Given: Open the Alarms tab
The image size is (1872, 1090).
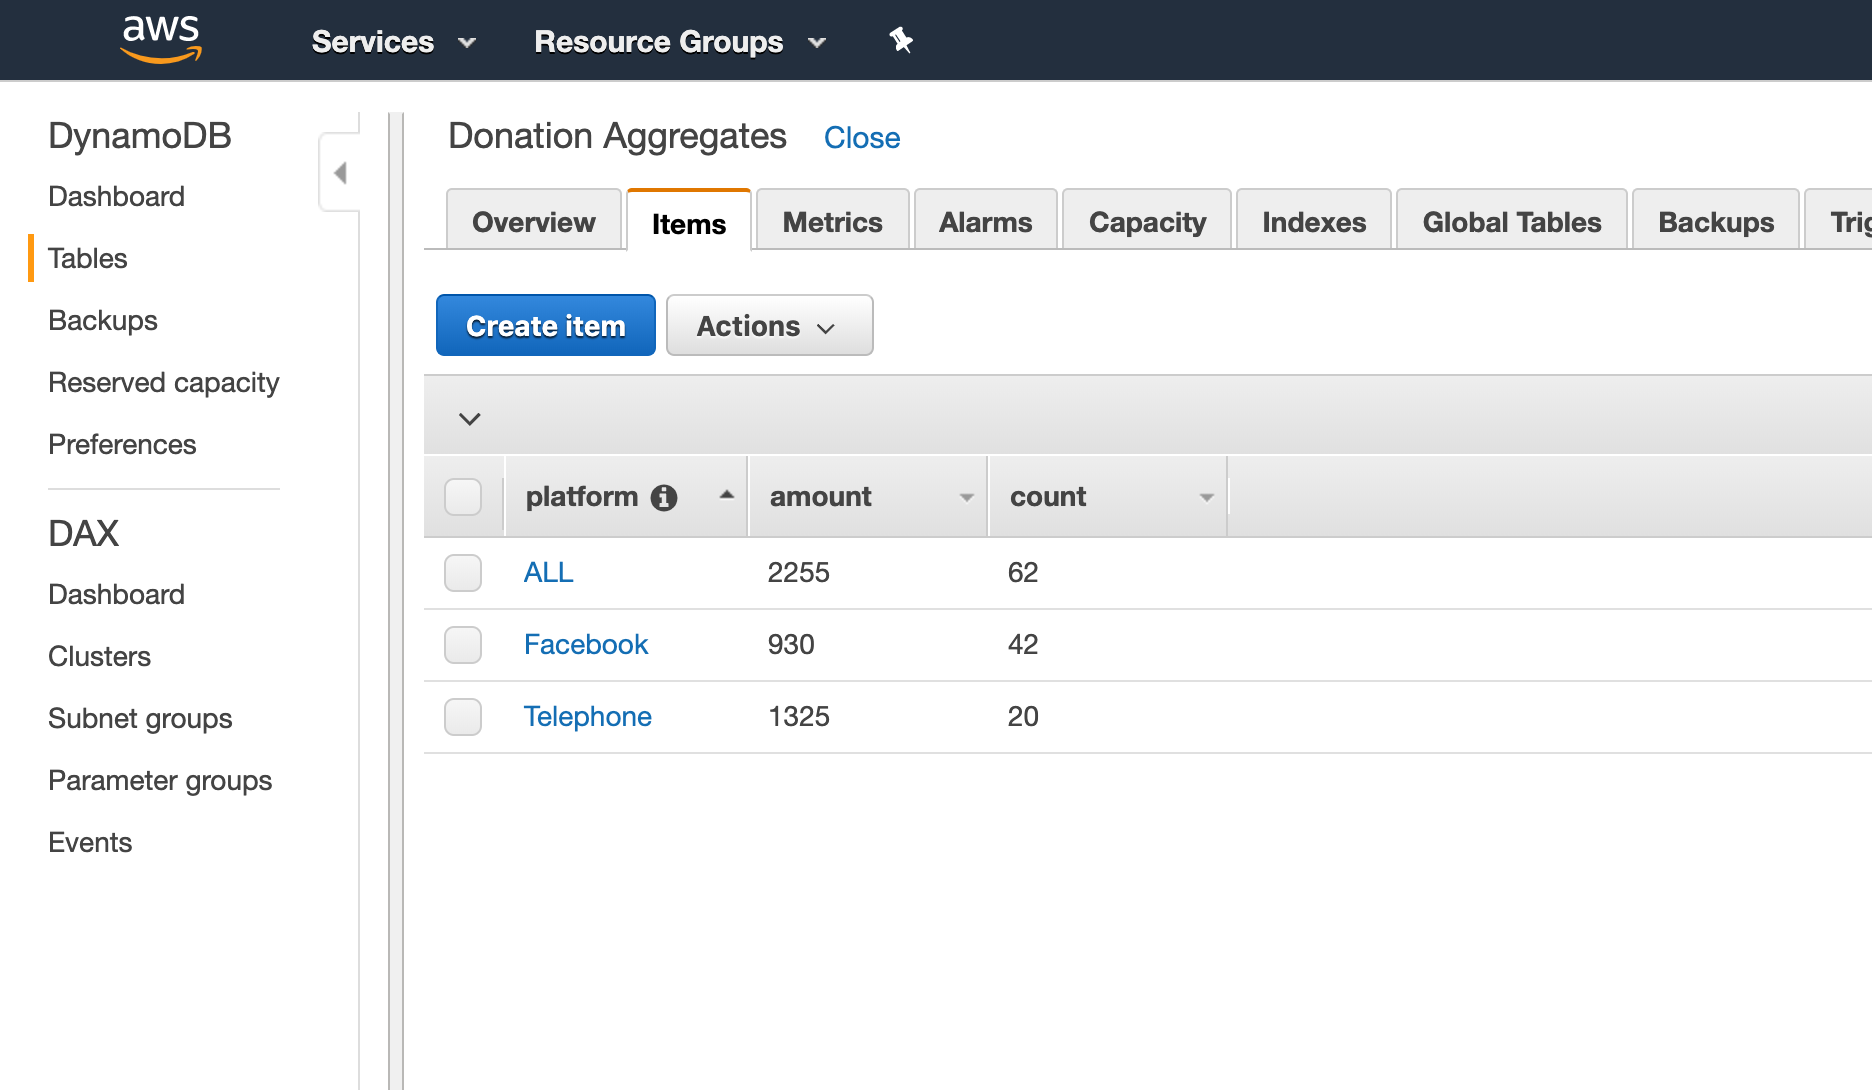Looking at the screenshot, I should 985,221.
